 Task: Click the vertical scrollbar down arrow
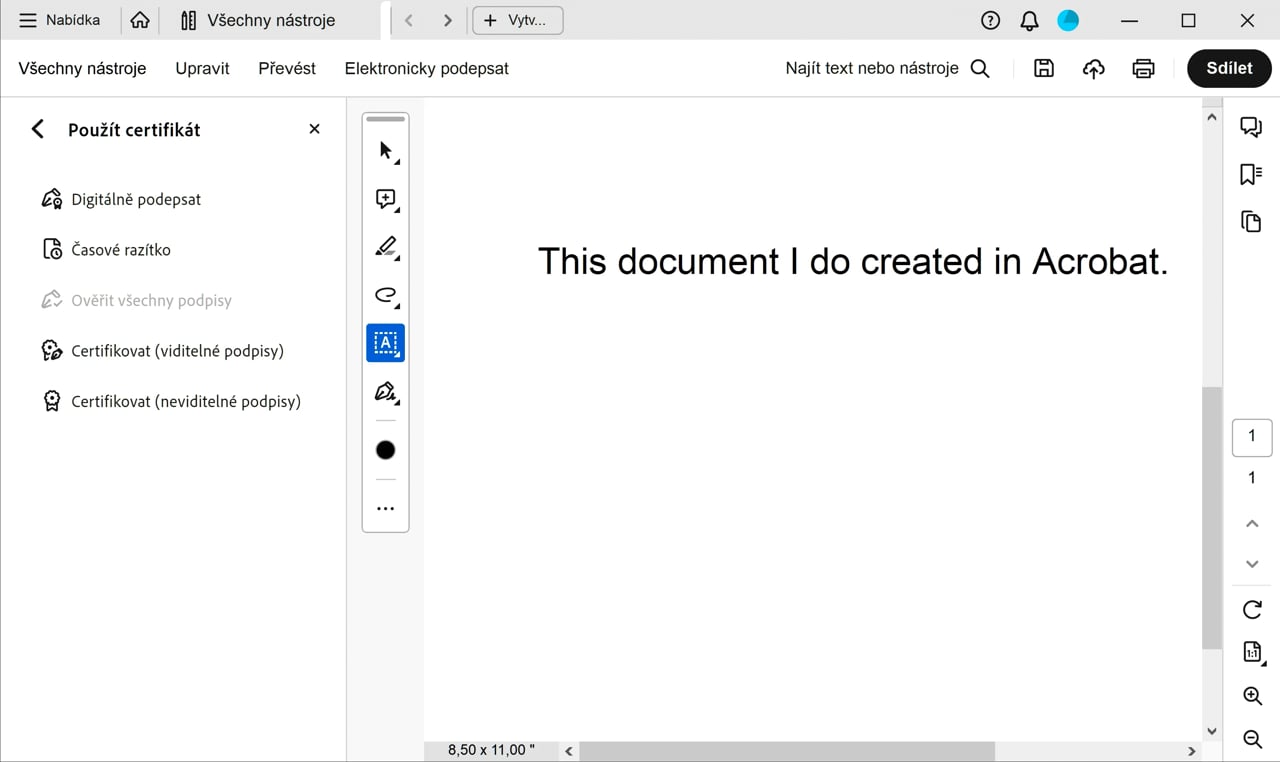(1212, 731)
